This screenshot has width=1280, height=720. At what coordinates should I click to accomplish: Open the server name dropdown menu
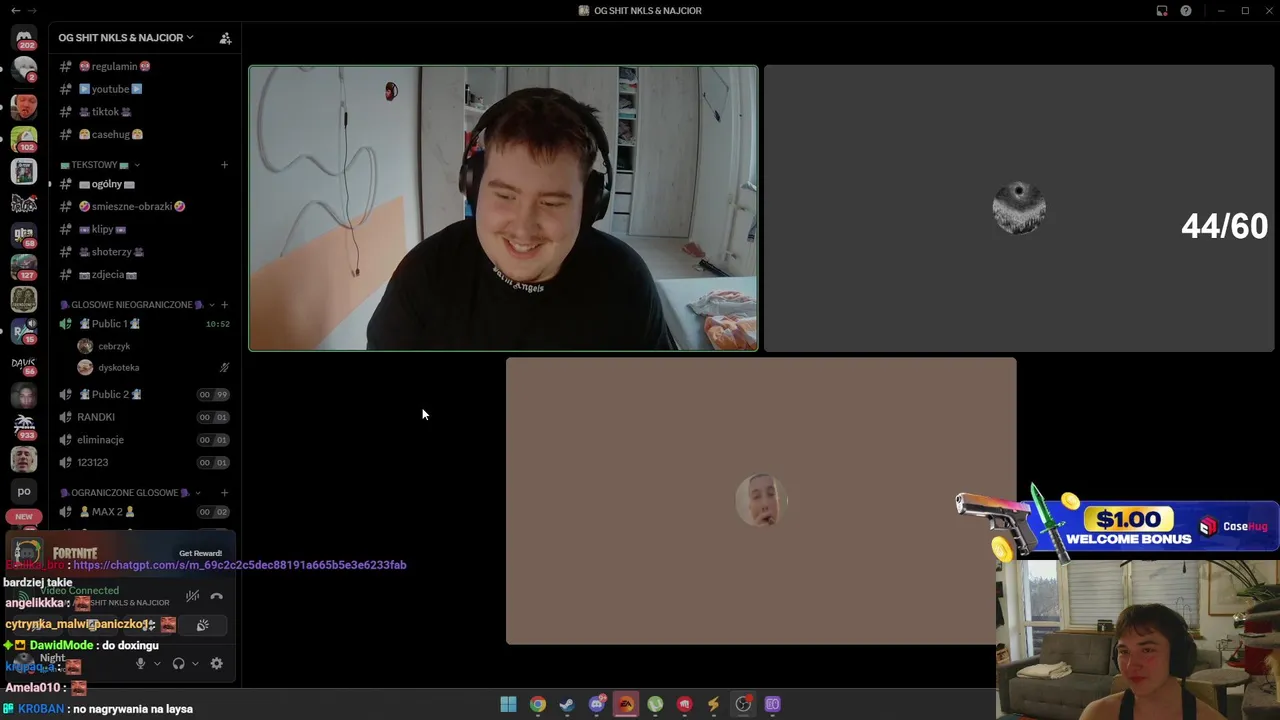126,38
